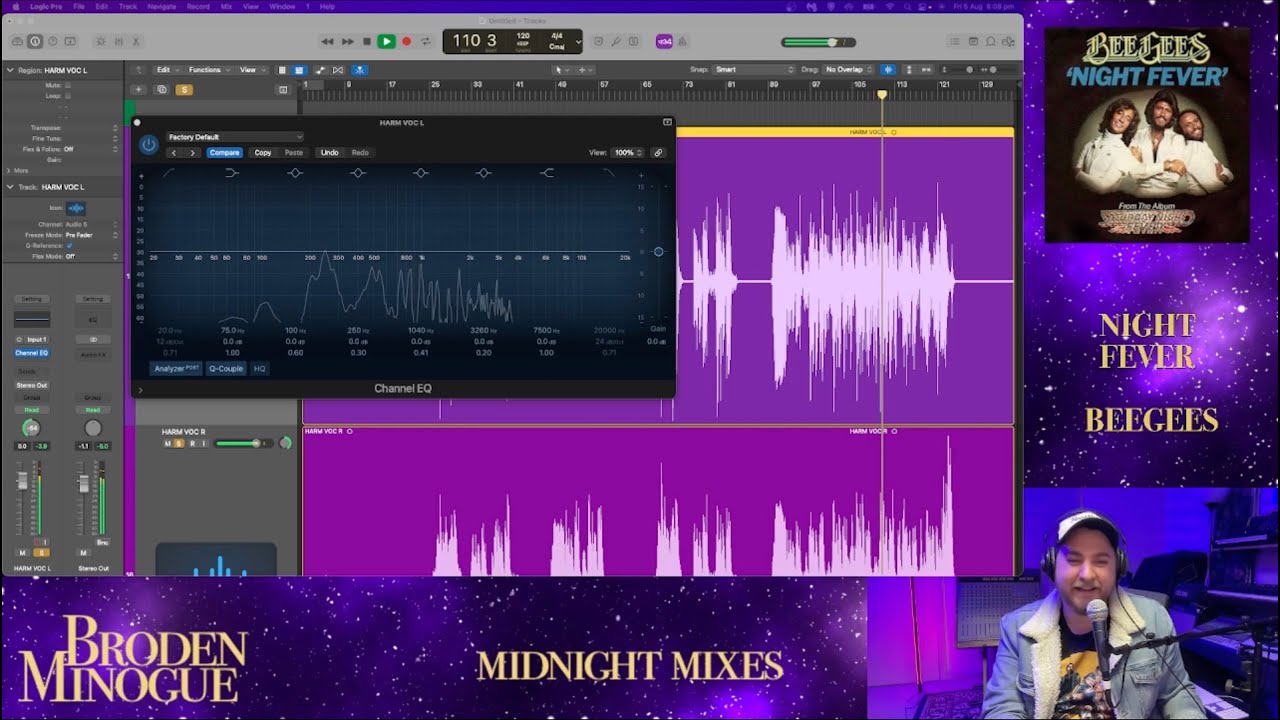
Task: Click Undo in the Channel EQ header
Action: click(329, 153)
